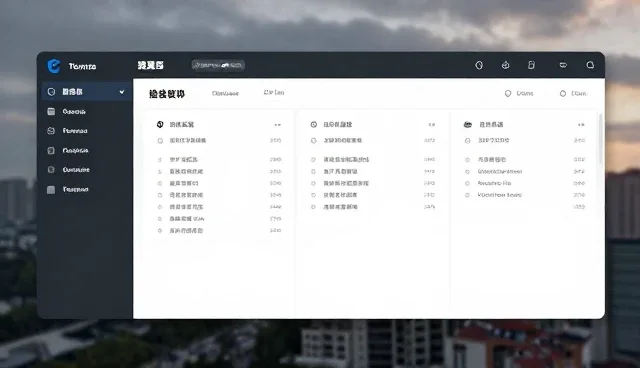Click the vertical scrollbar beside the right card
The image size is (640, 368).
point(600,139)
